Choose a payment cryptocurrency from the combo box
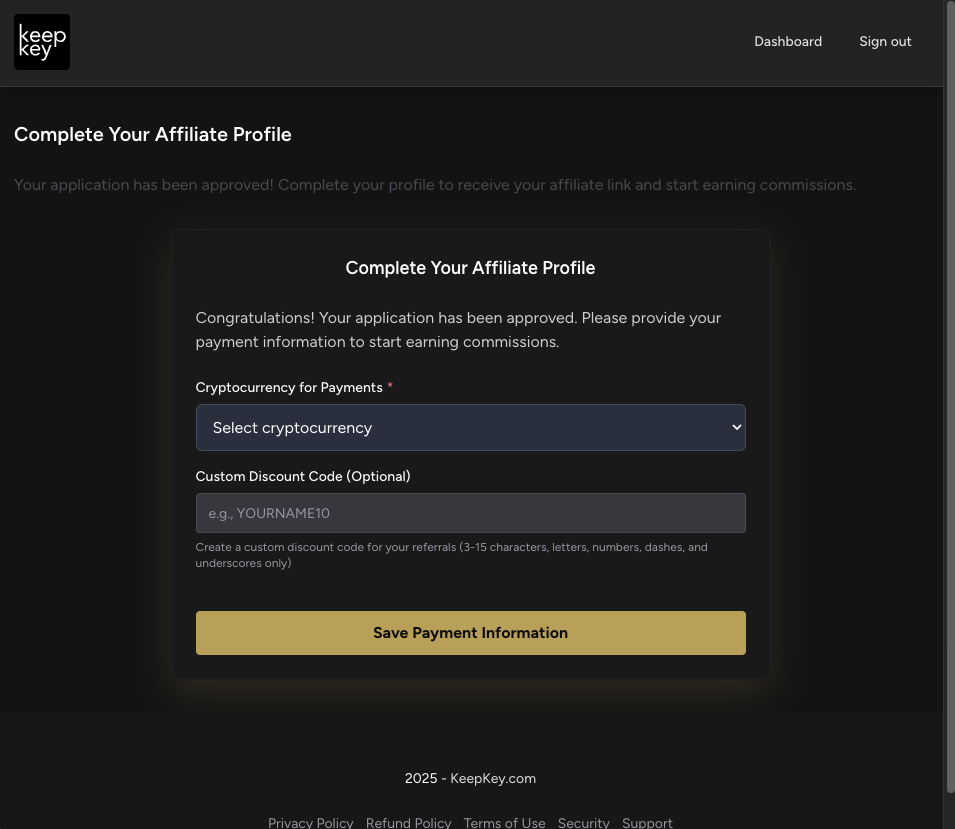The height and width of the screenshot is (829, 955). [x=470, y=427]
